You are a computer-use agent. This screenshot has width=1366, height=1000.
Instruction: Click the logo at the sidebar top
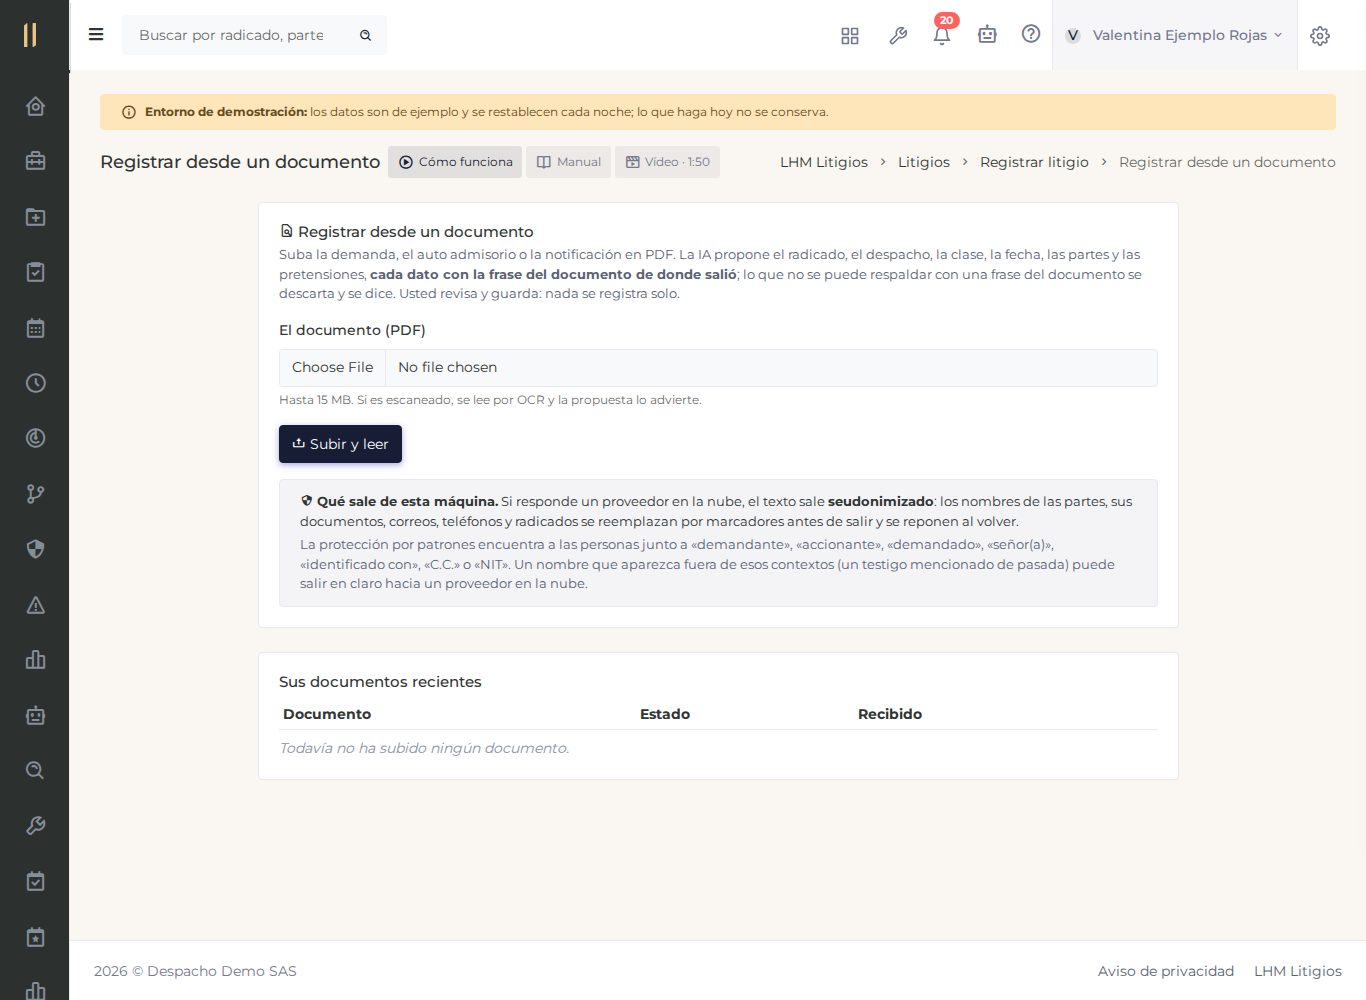point(30,35)
